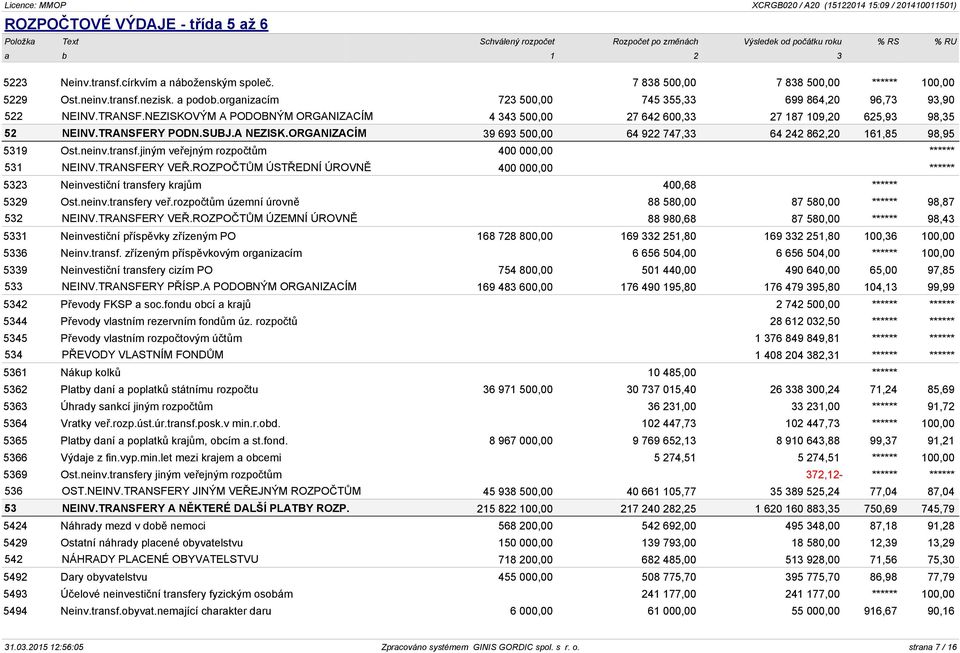960x653 pixels.
Task: Select 'Účelové neinvestiční transfery fyzickým osobám' text
Action: click(176, 594)
